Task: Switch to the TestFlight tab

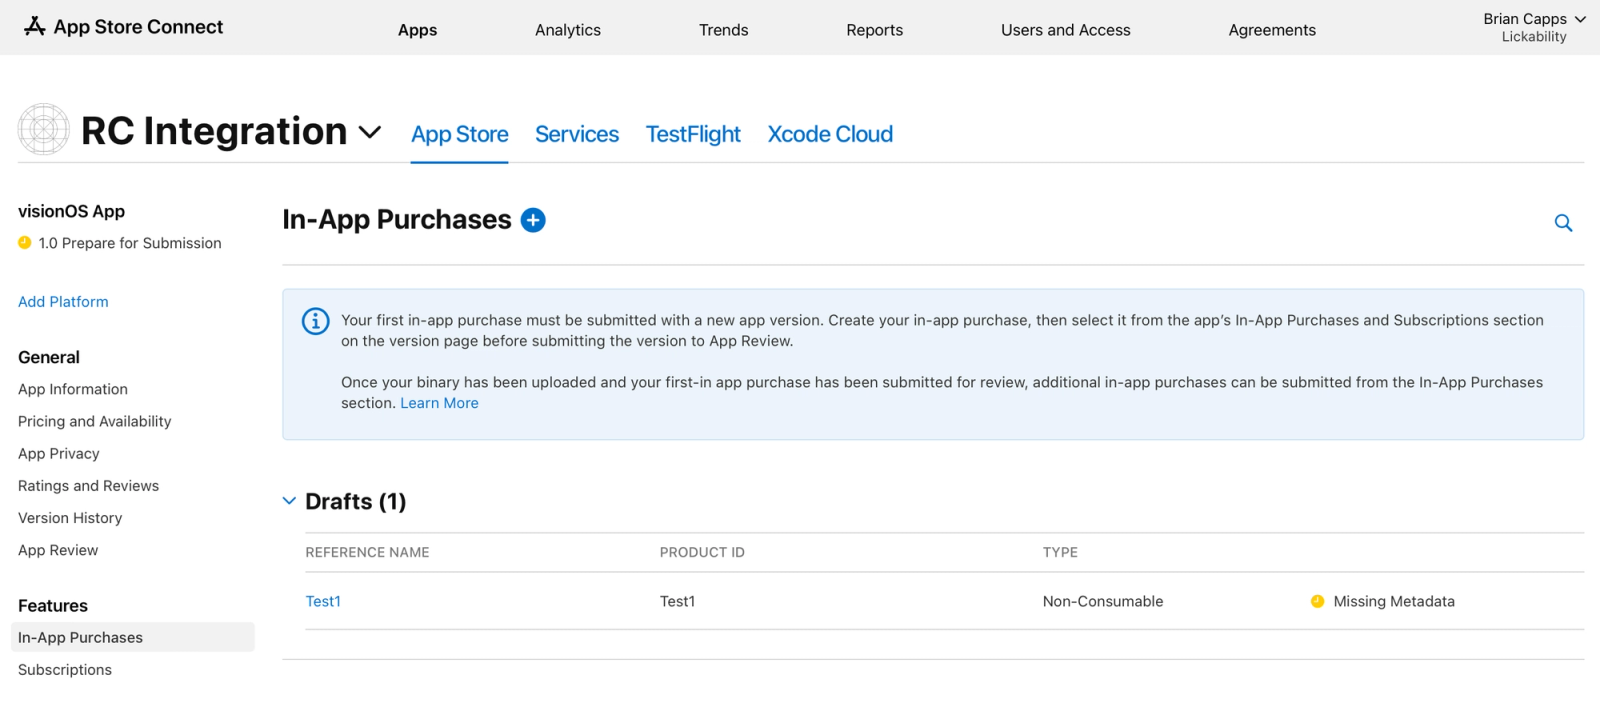Action: point(693,134)
